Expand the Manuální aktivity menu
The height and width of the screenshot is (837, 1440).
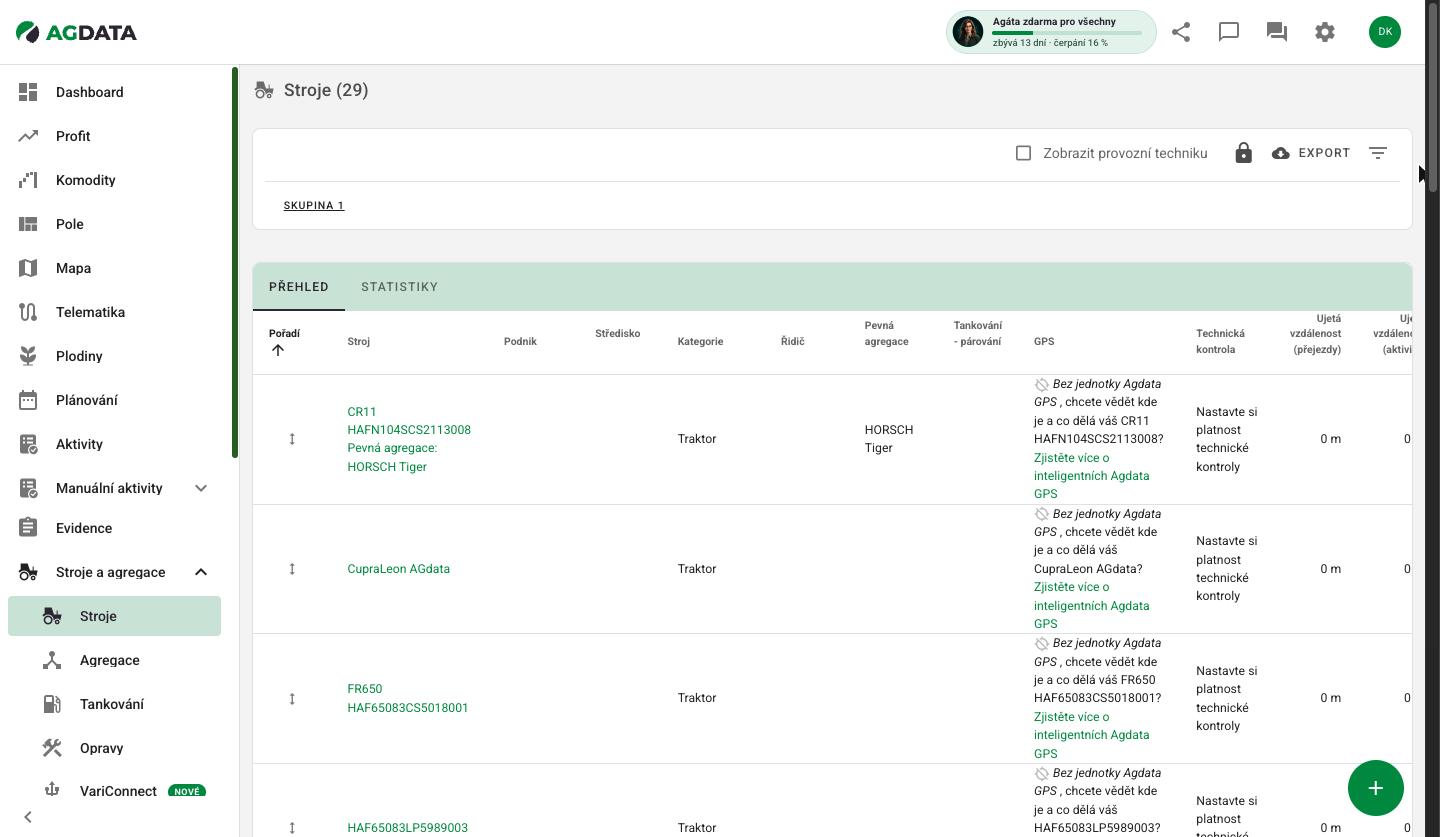[x=201, y=488]
